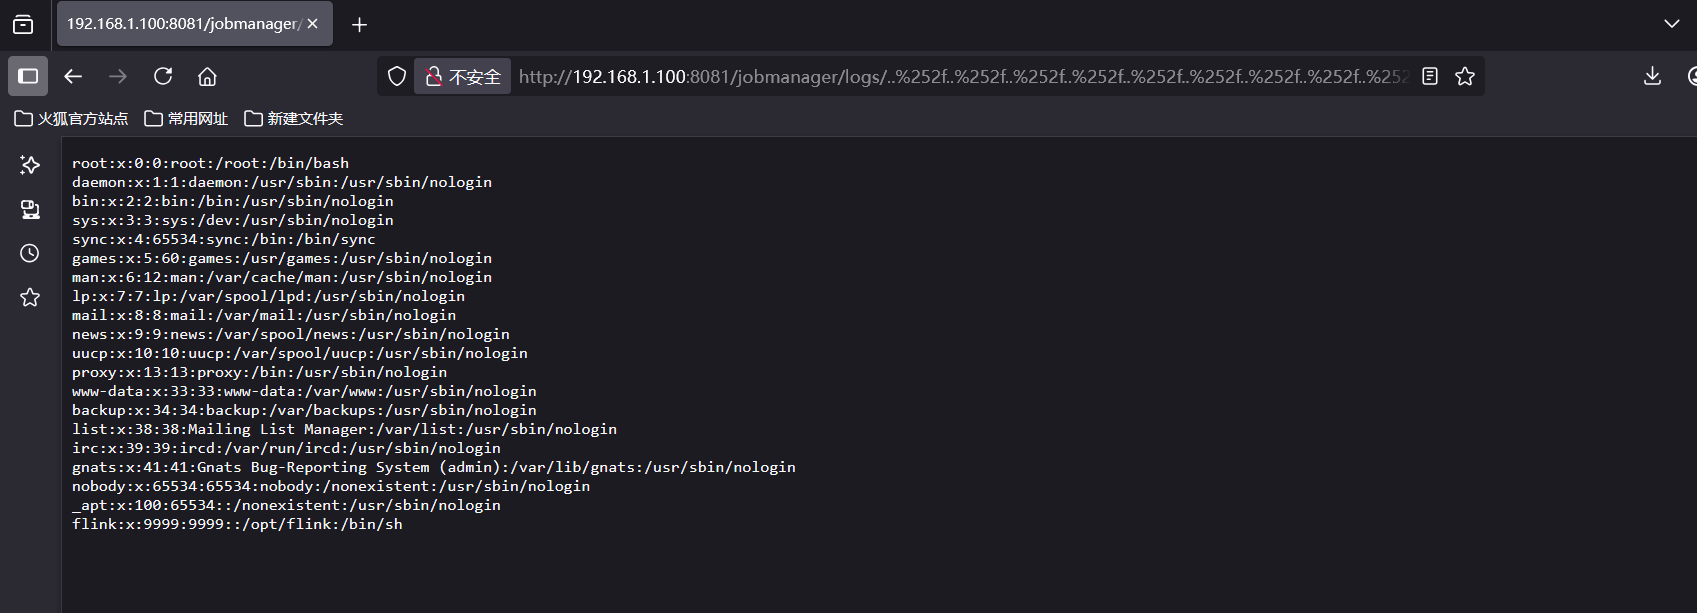Show synced tabs in the sidebar
1697x613 pixels.
(30, 209)
